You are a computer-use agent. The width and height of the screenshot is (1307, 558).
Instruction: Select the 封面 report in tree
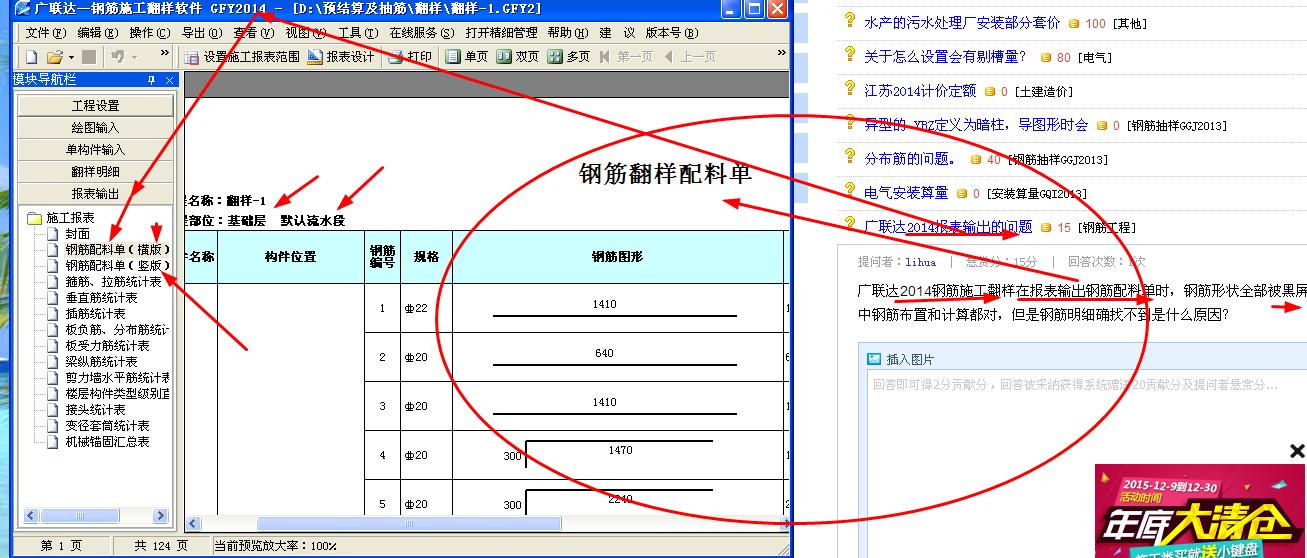point(77,233)
